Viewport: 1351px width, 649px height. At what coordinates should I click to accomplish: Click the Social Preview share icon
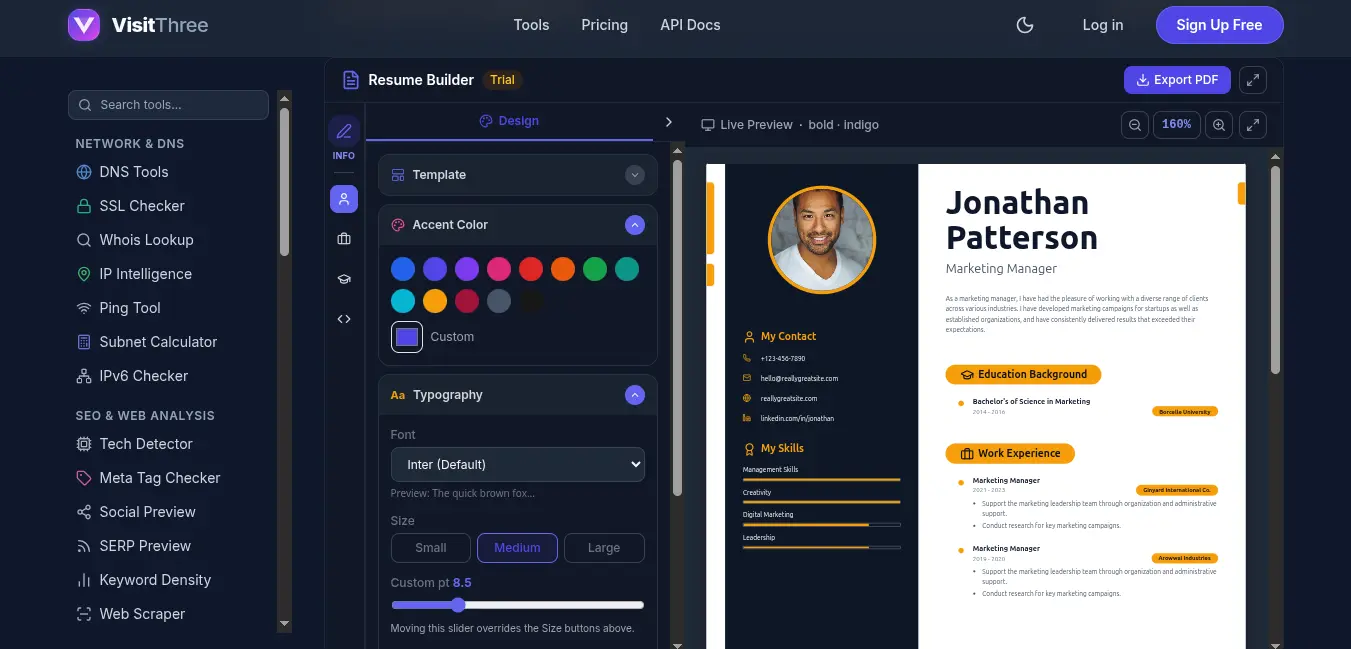[x=84, y=512]
